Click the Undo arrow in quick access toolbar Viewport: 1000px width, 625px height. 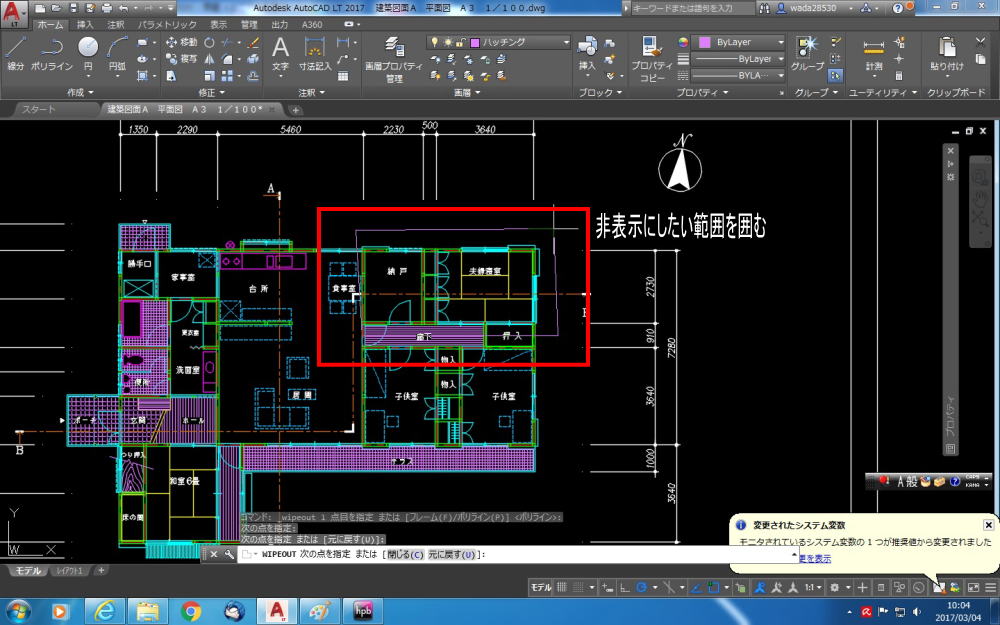pyautogui.click(x=123, y=8)
